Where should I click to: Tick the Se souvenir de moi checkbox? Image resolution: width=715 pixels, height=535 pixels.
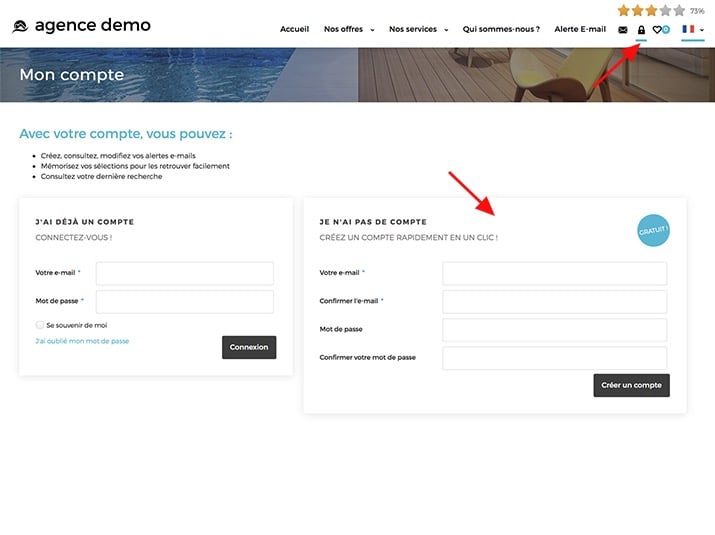[40, 325]
